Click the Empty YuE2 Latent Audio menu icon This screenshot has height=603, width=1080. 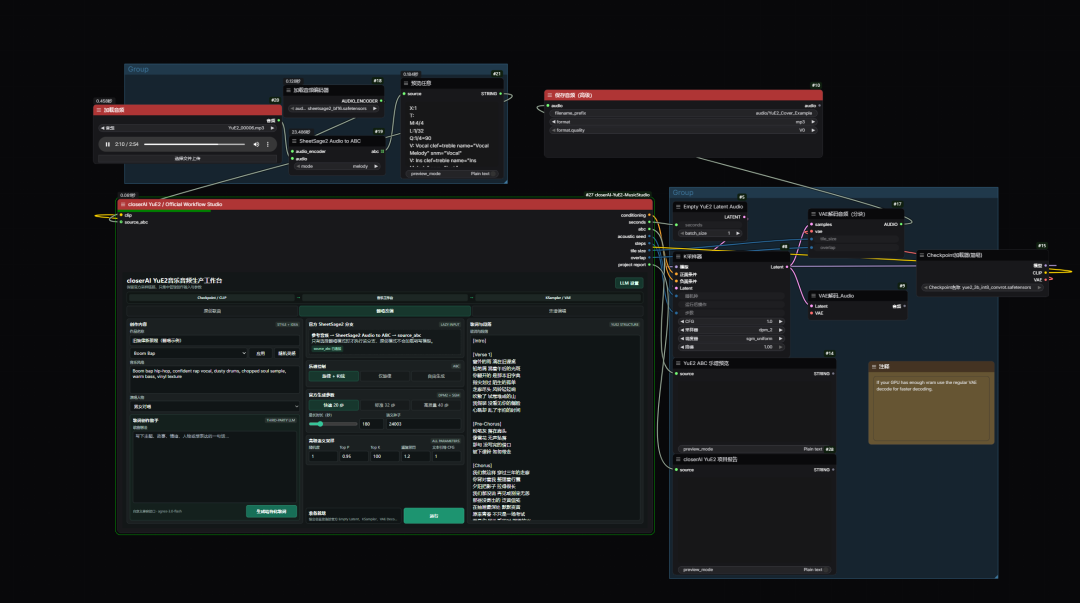coord(678,207)
